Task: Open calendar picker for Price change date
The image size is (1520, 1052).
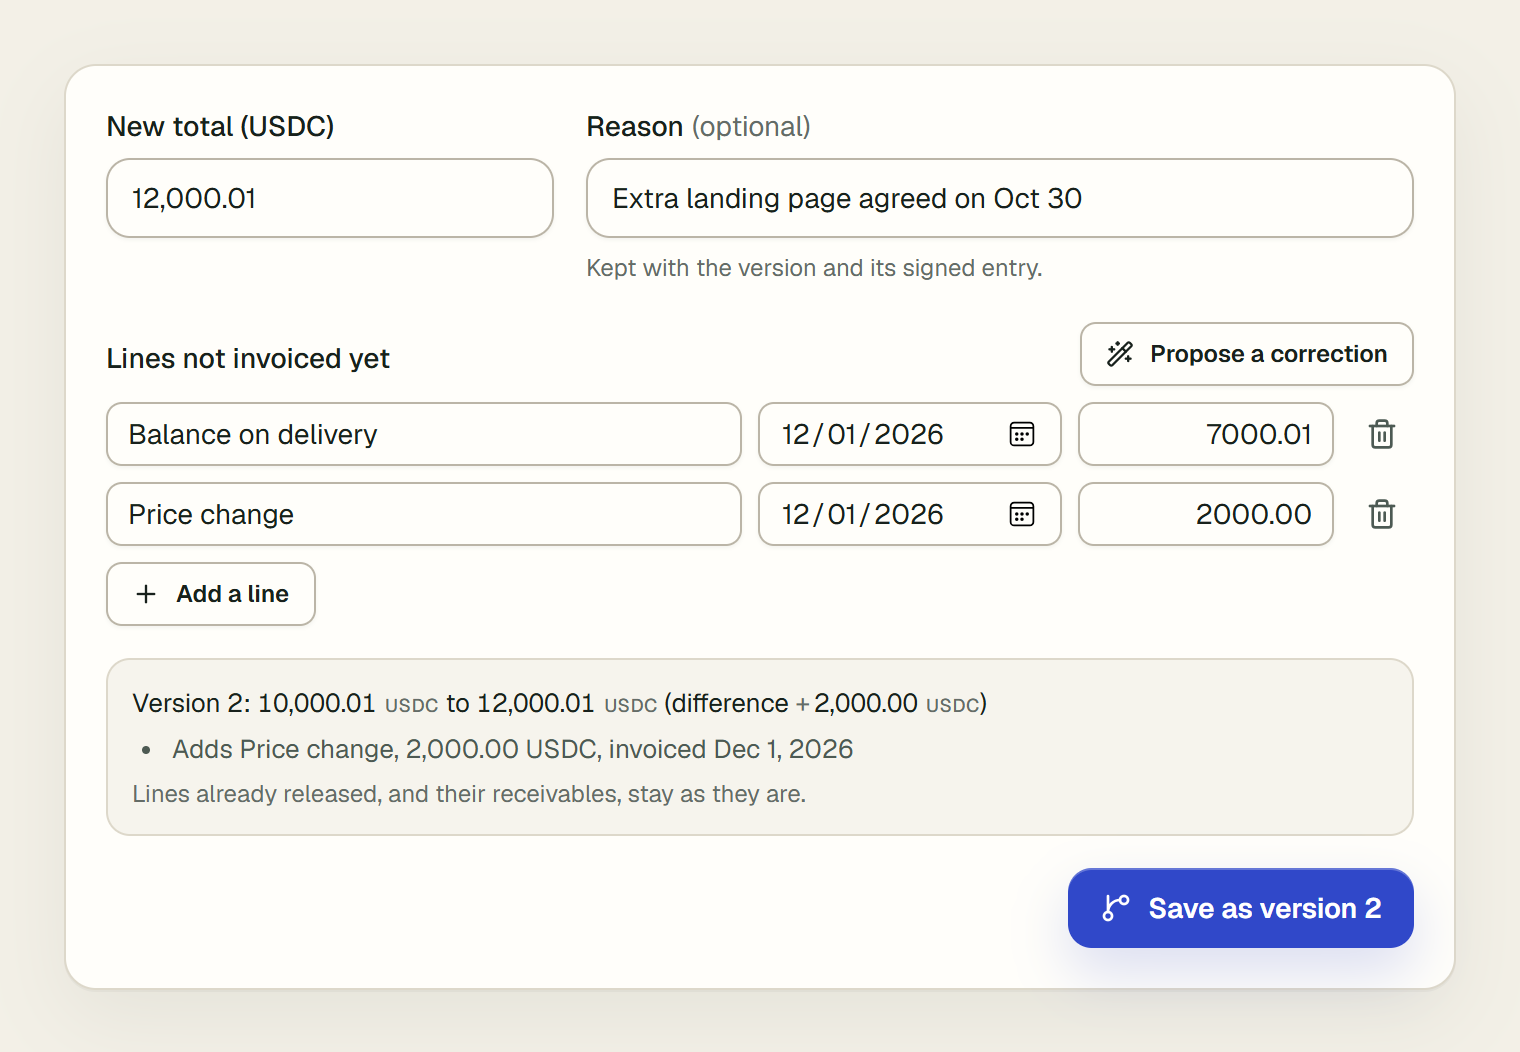Action: point(1021,514)
